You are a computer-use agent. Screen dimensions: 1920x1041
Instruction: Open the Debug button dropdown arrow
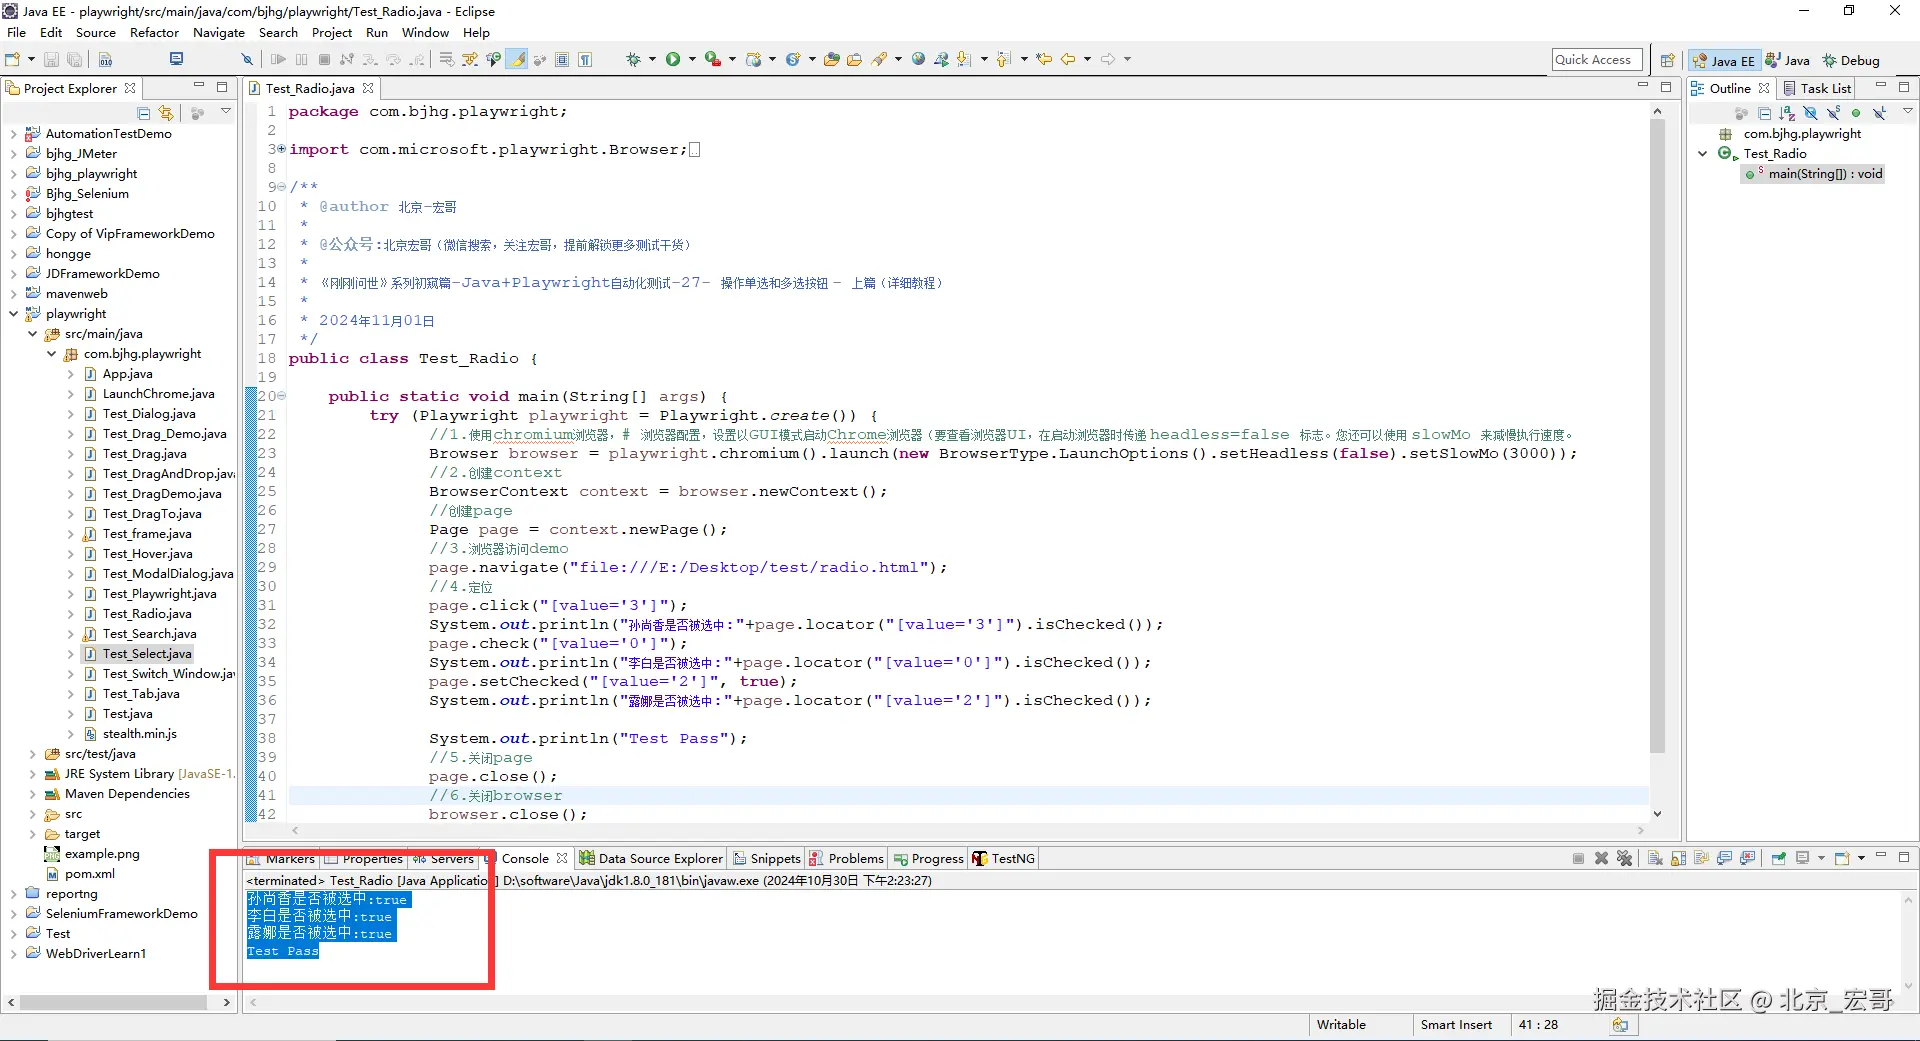point(652,59)
